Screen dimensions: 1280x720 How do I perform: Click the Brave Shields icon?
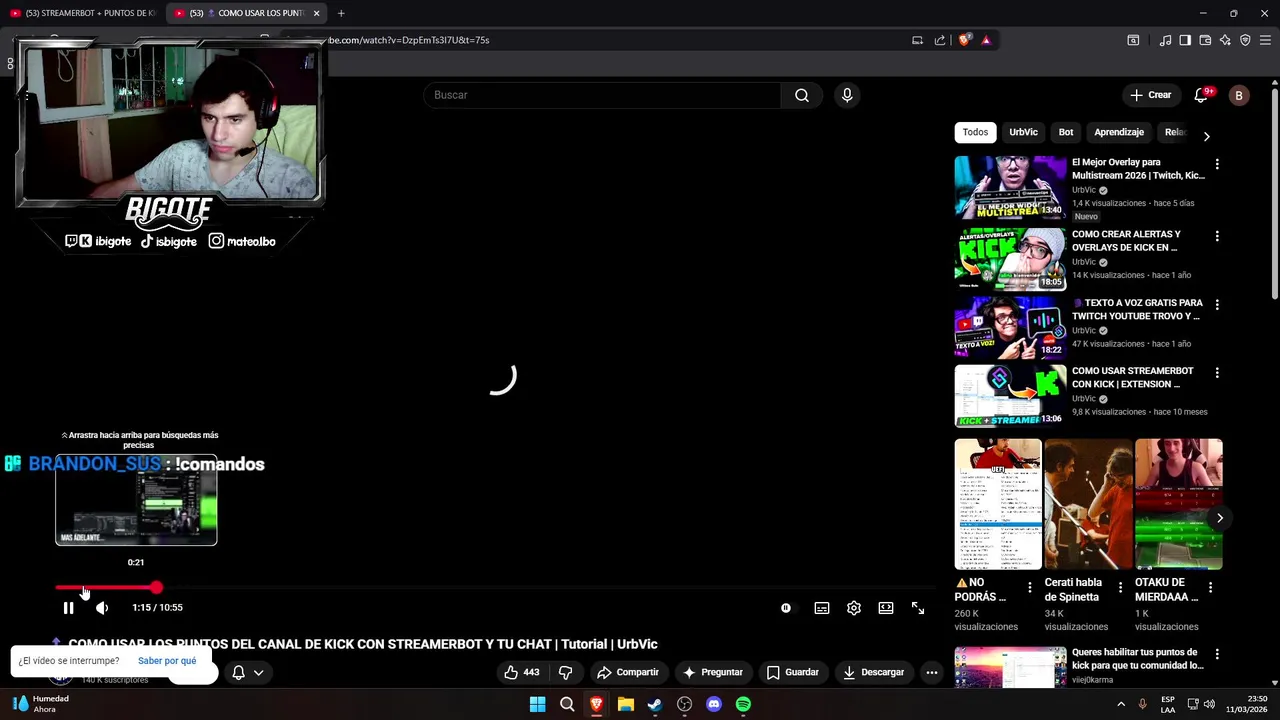[964, 40]
